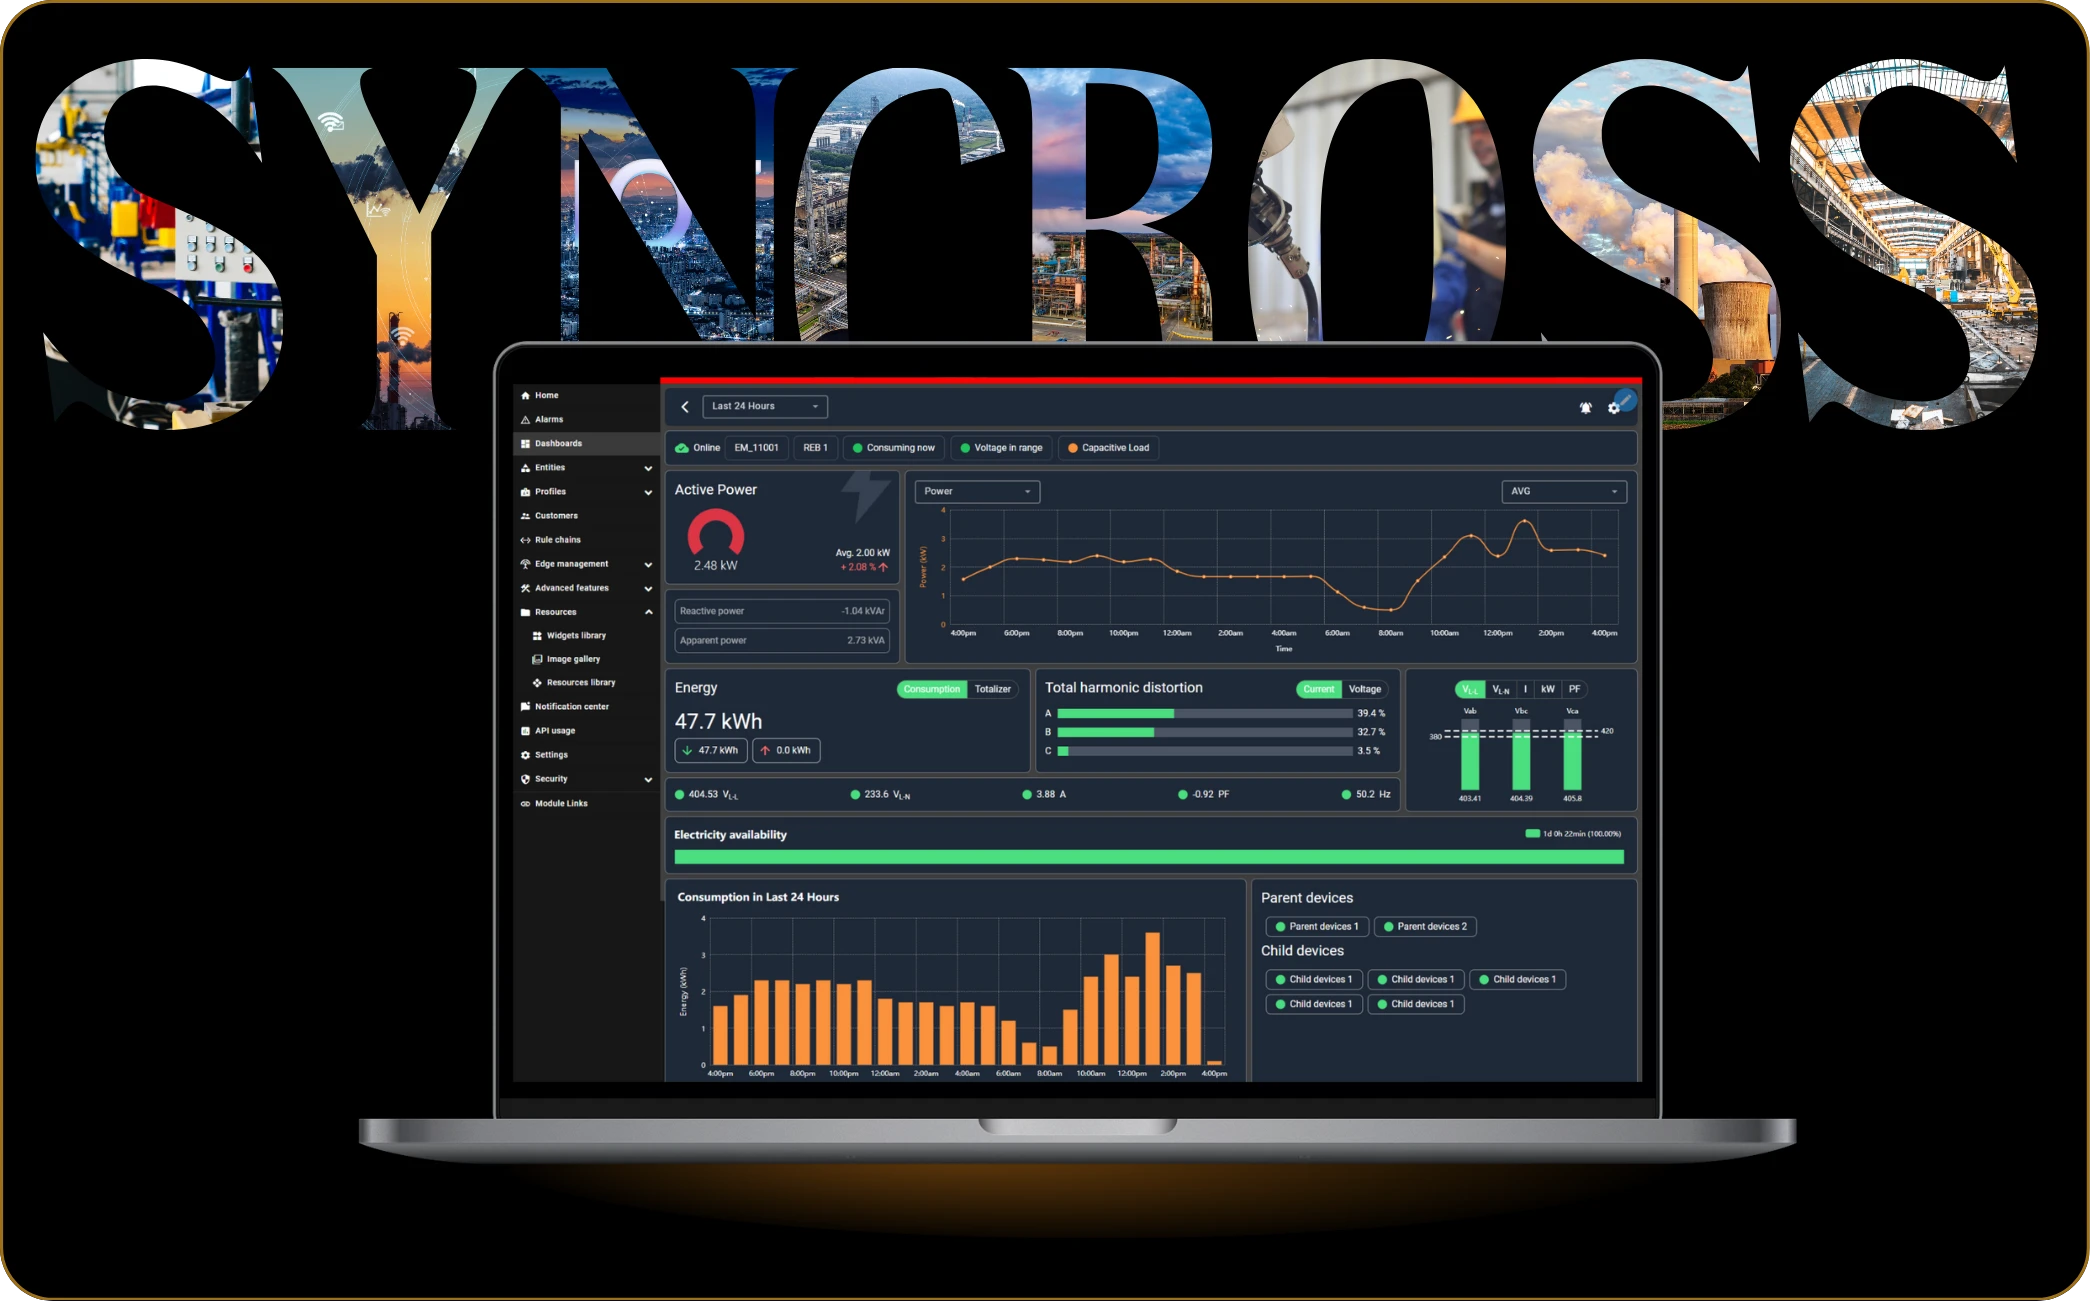Click the back arrow in dashboard toolbar
The width and height of the screenshot is (2091, 1303).
(x=685, y=407)
